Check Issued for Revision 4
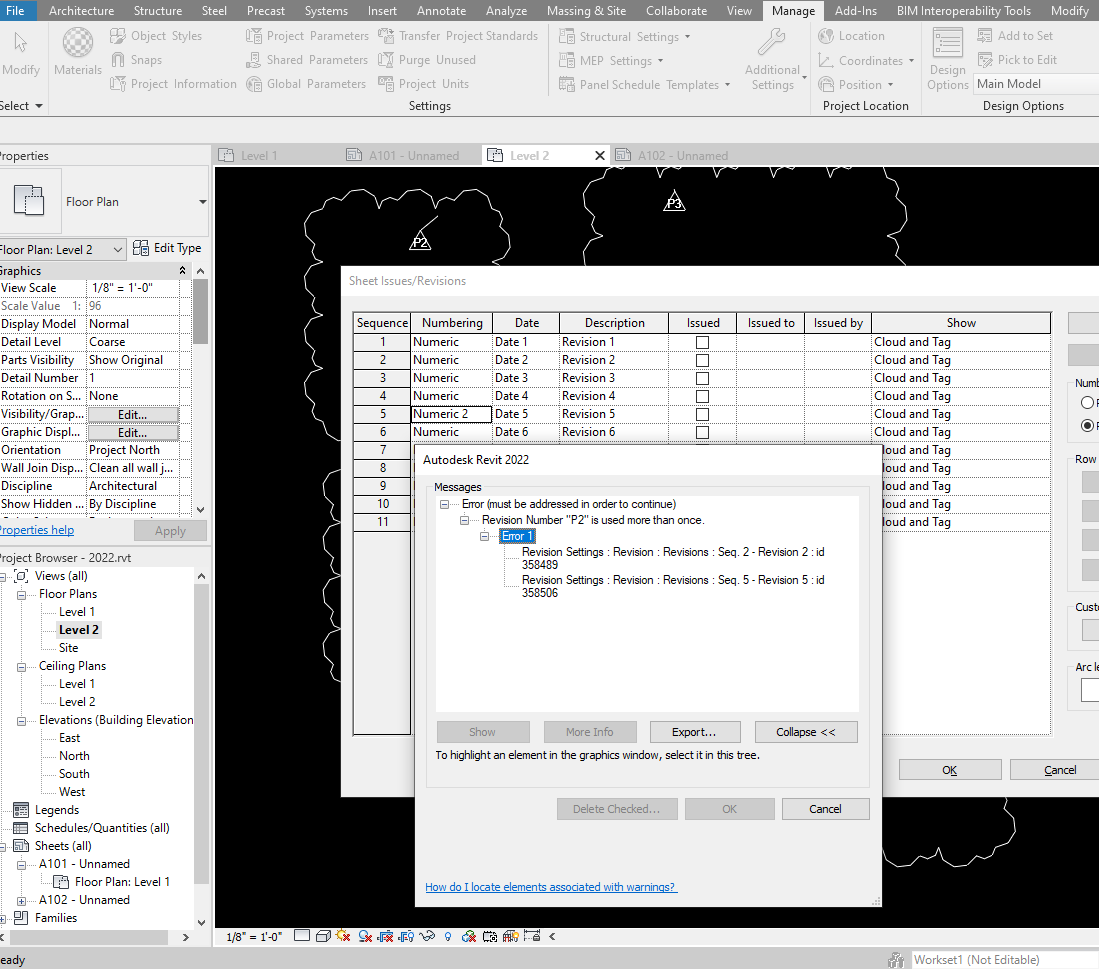The width and height of the screenshot is (1099, 969). (702, 395)
